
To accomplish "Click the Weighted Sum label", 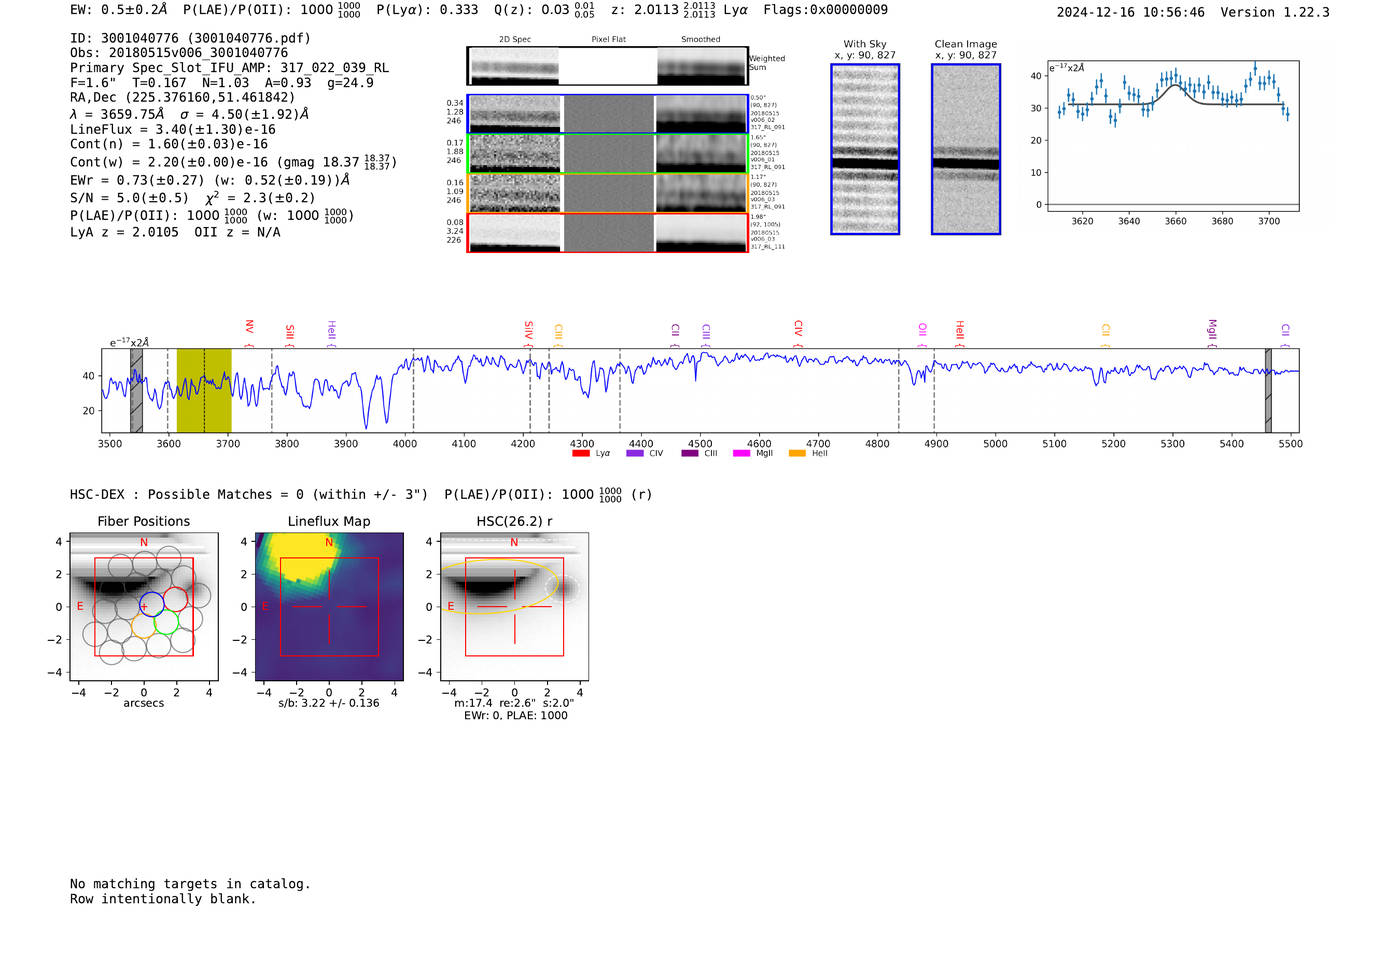I will (x=767, y=63).
